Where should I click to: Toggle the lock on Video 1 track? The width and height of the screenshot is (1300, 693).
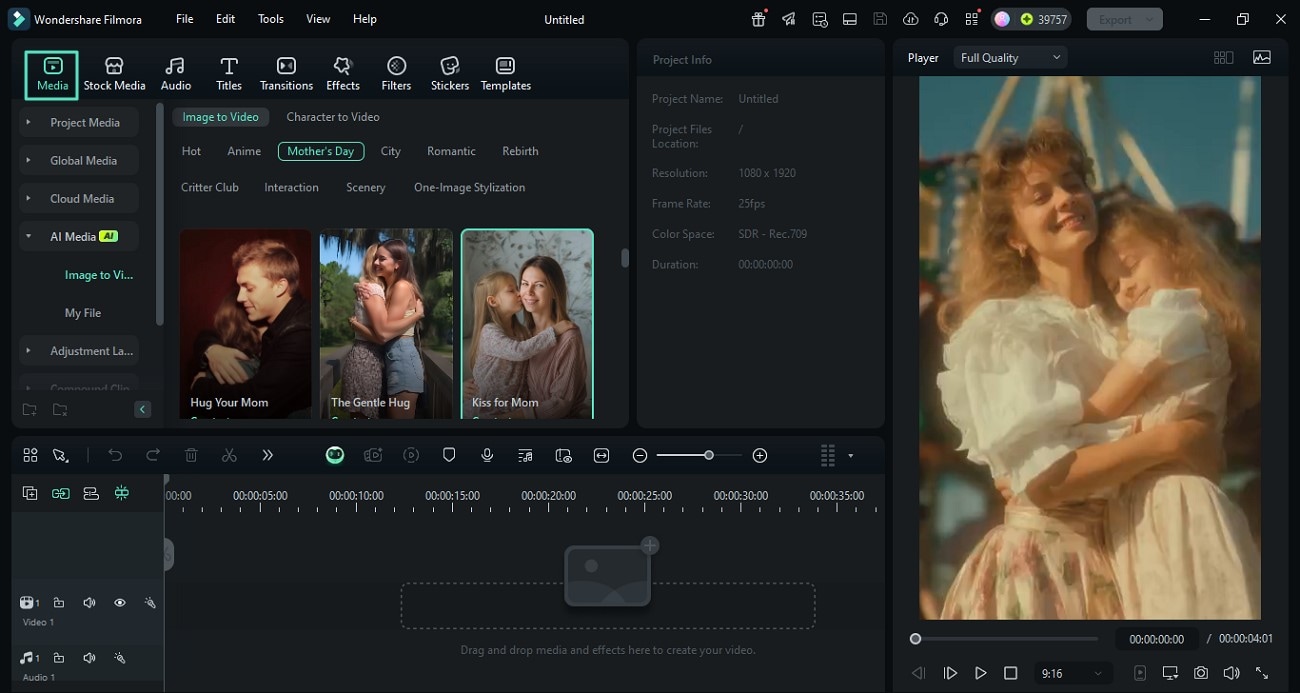[x=59, y=603]
